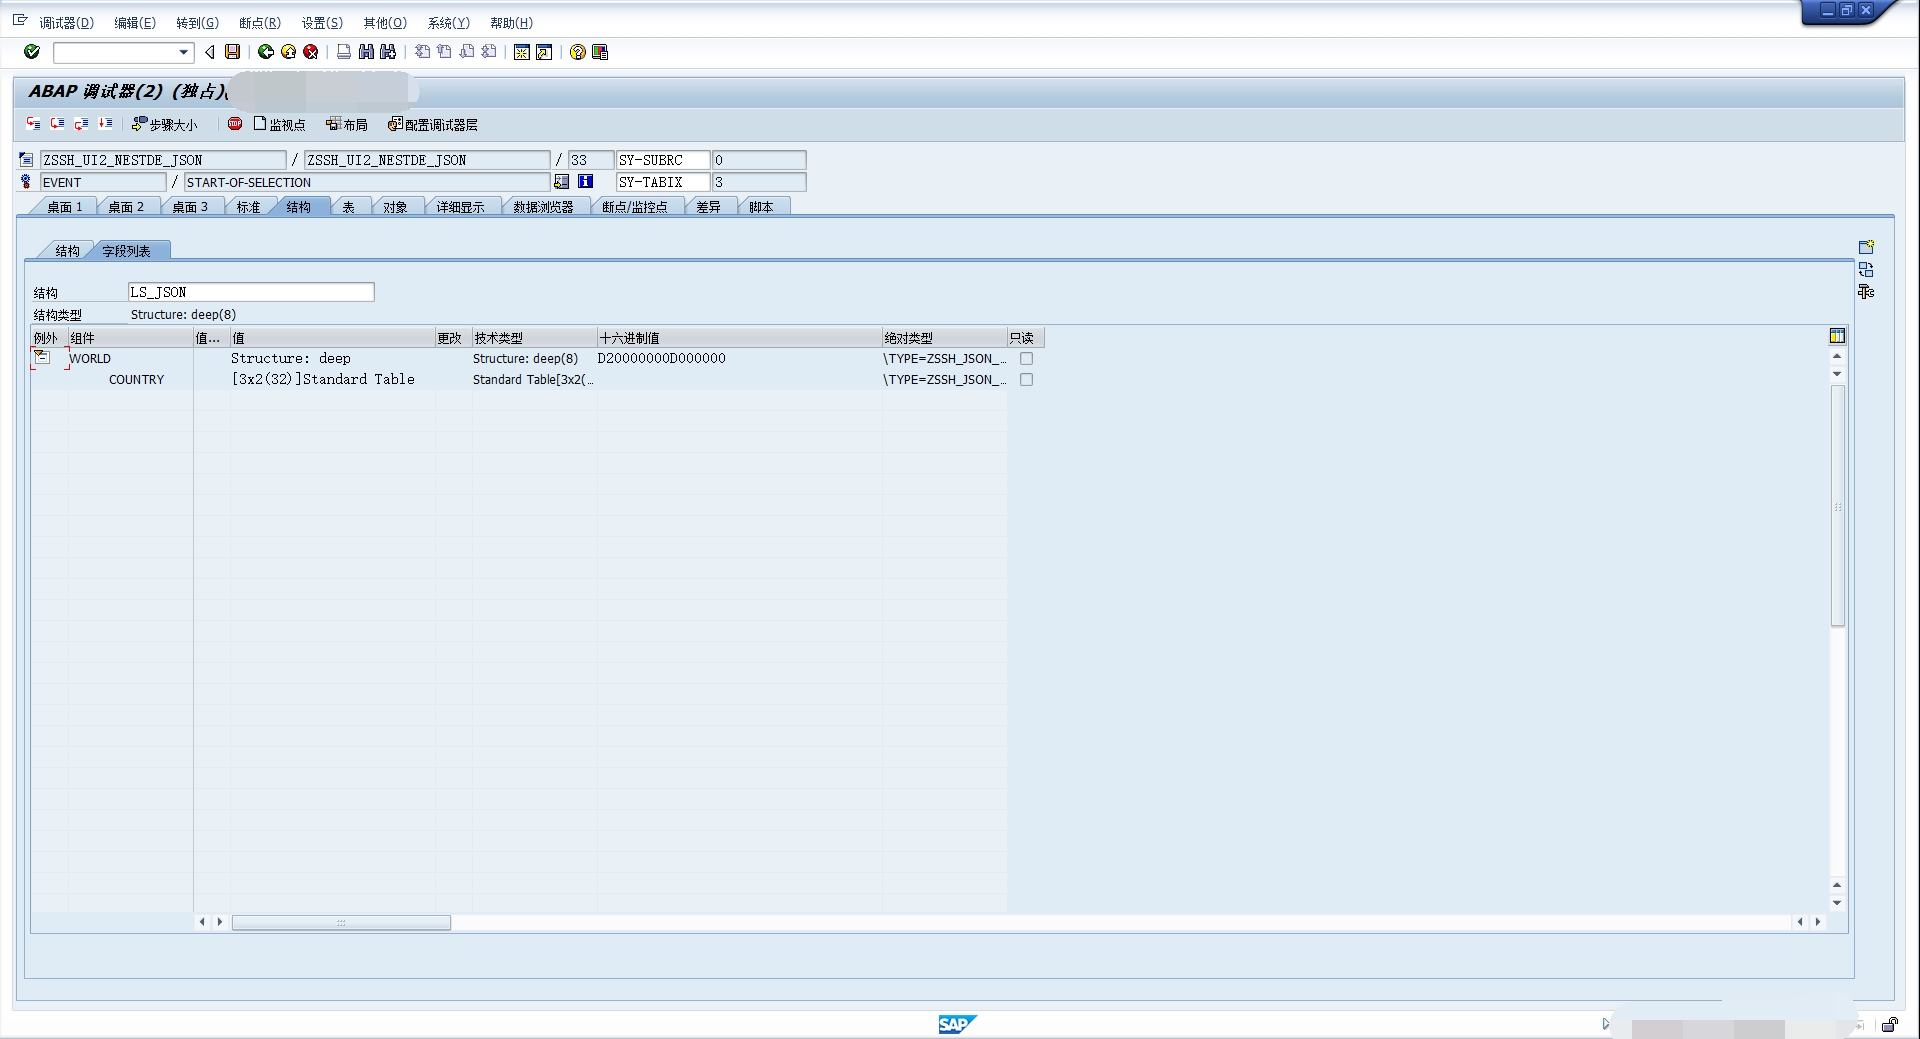Image resolution: width=1920 pixels, height=1039 pixels.
Task: Click the Save floppy disk icon
Action: click(233, 52)
